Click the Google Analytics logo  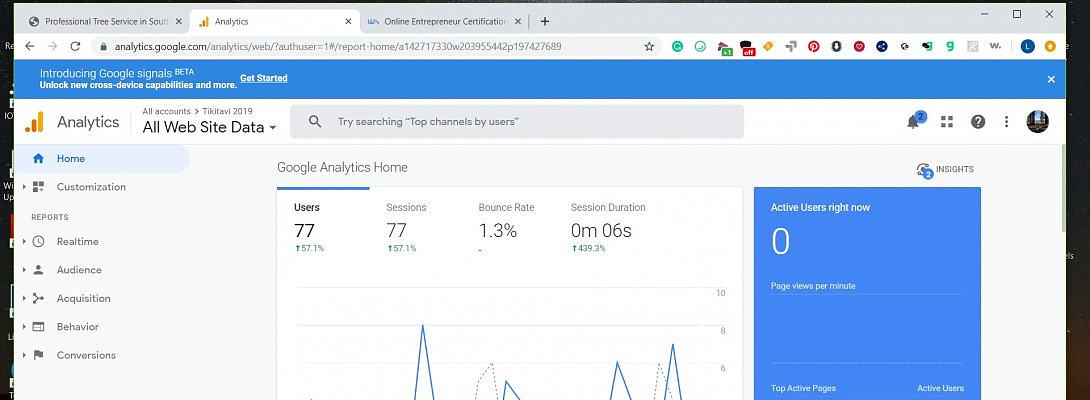[x=35, y=122]
